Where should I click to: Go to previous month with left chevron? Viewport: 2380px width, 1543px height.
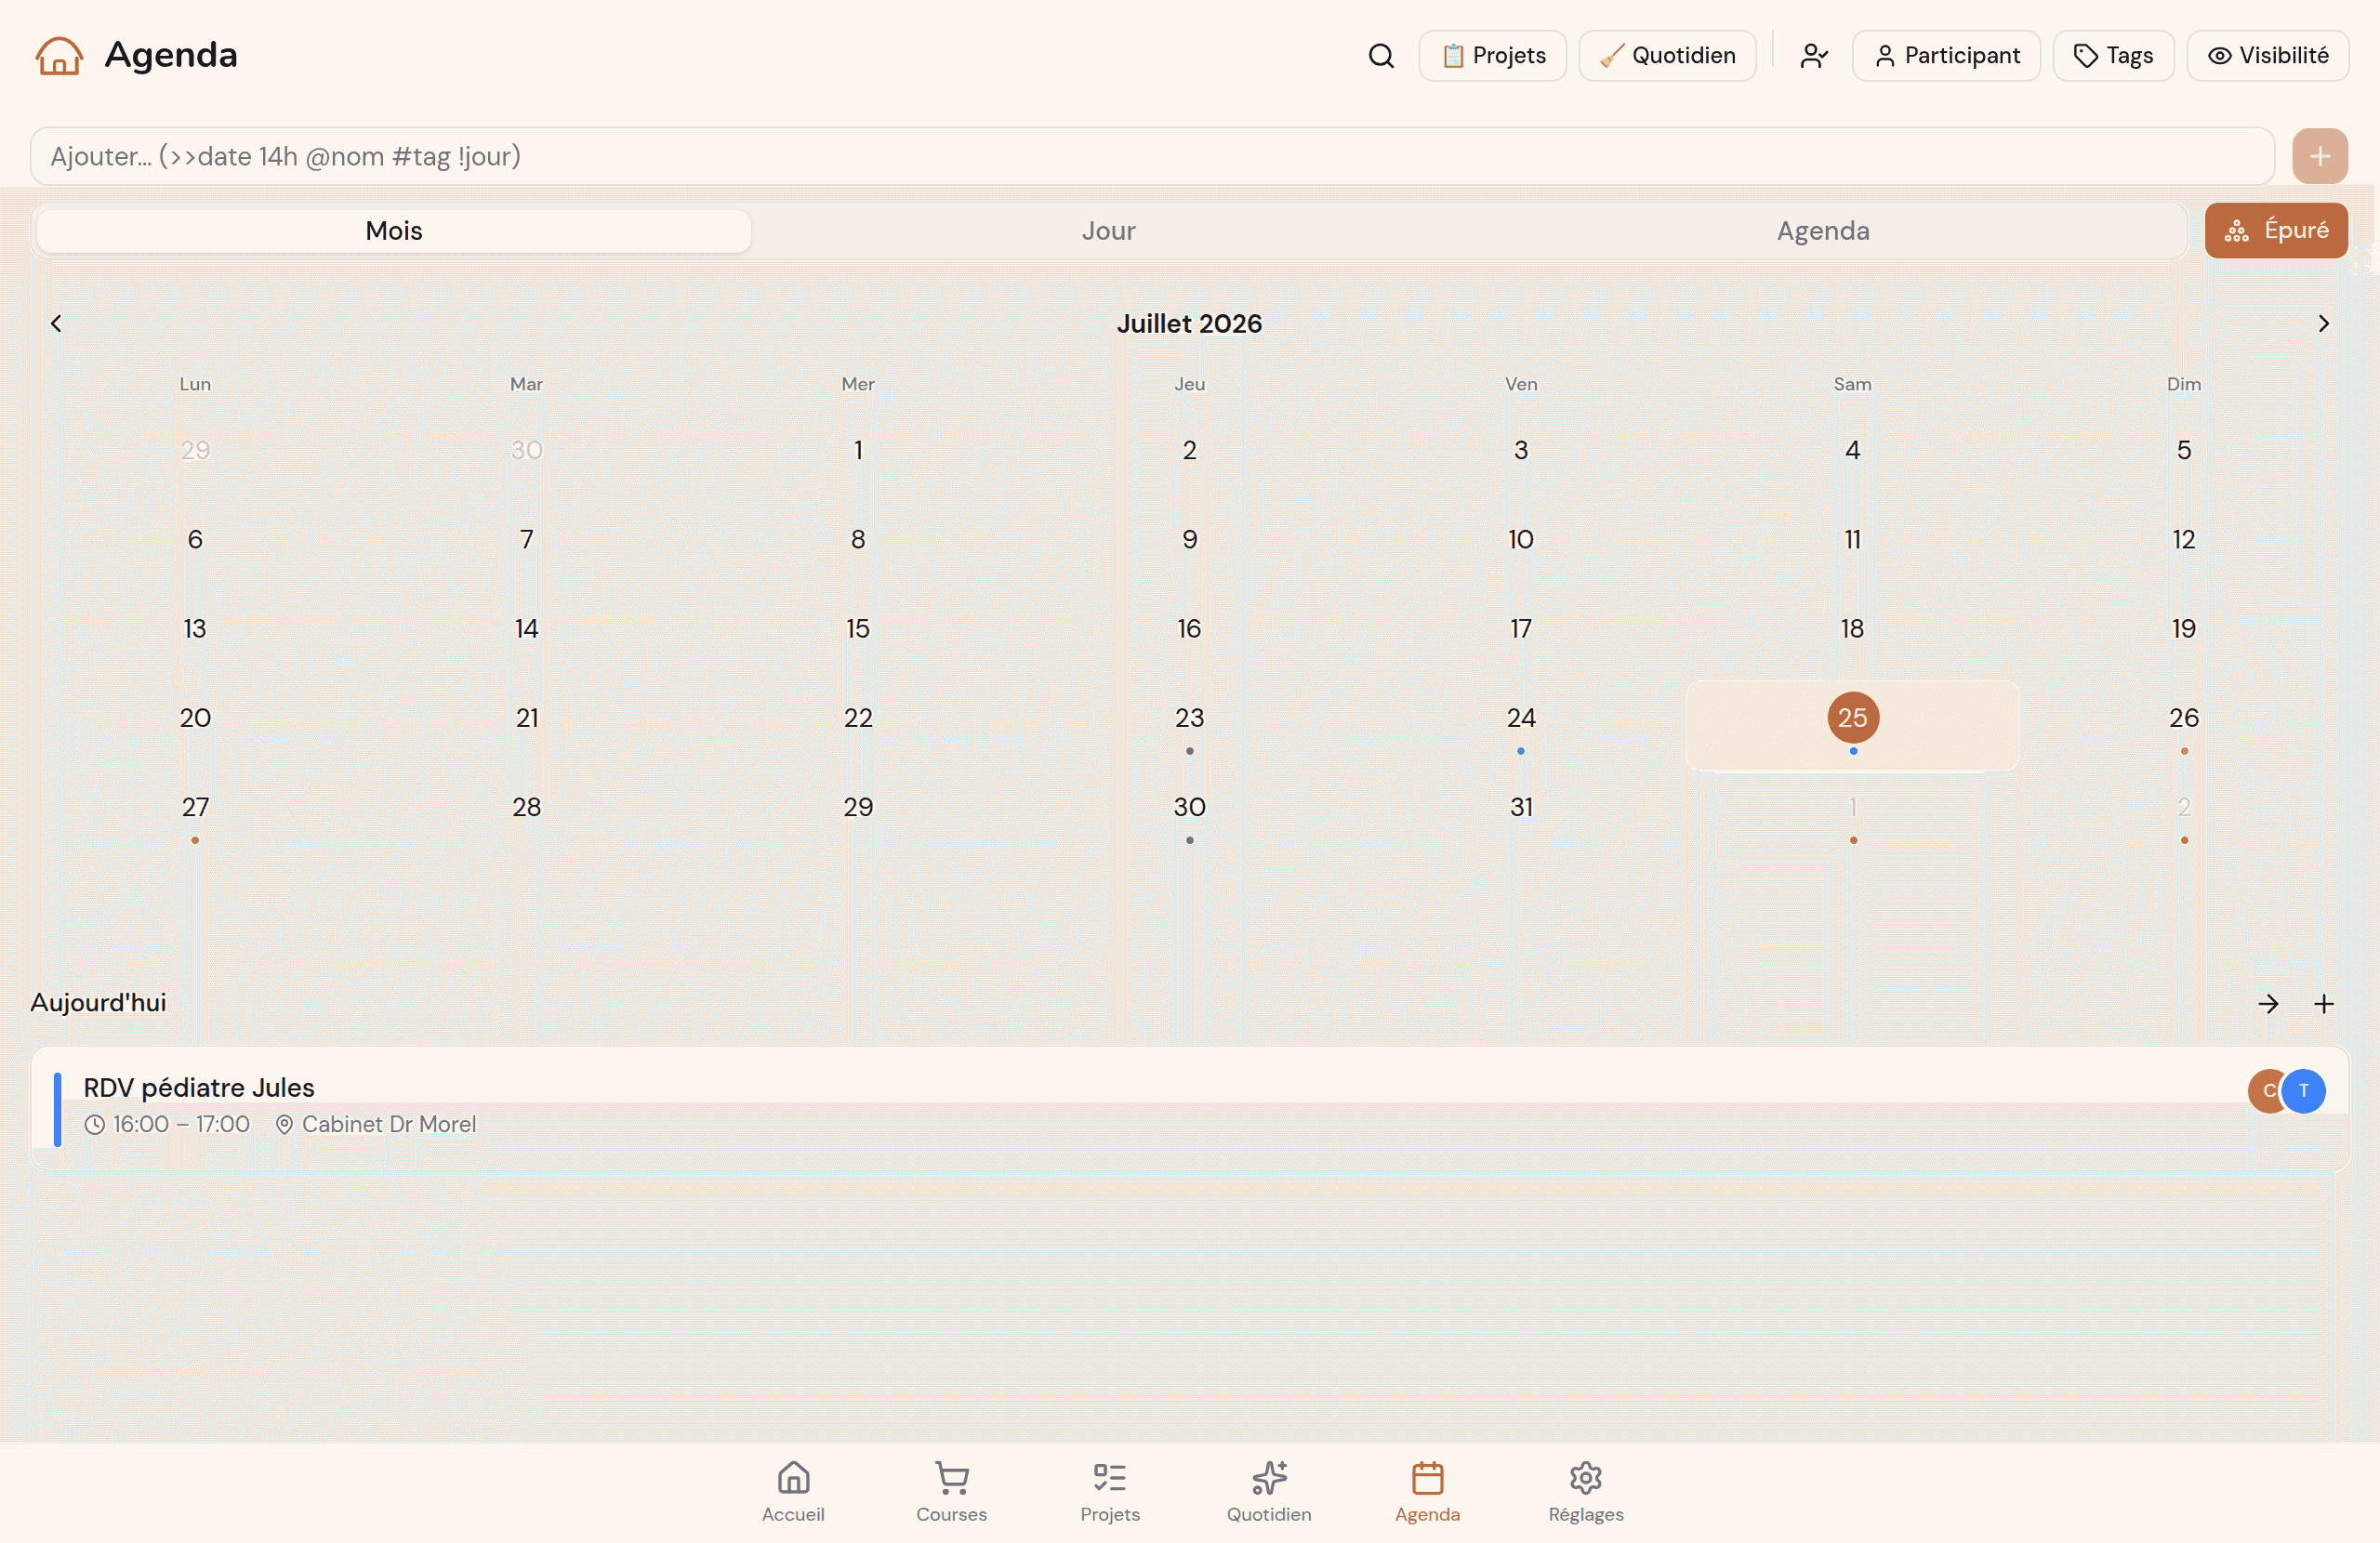click(56, 324)
